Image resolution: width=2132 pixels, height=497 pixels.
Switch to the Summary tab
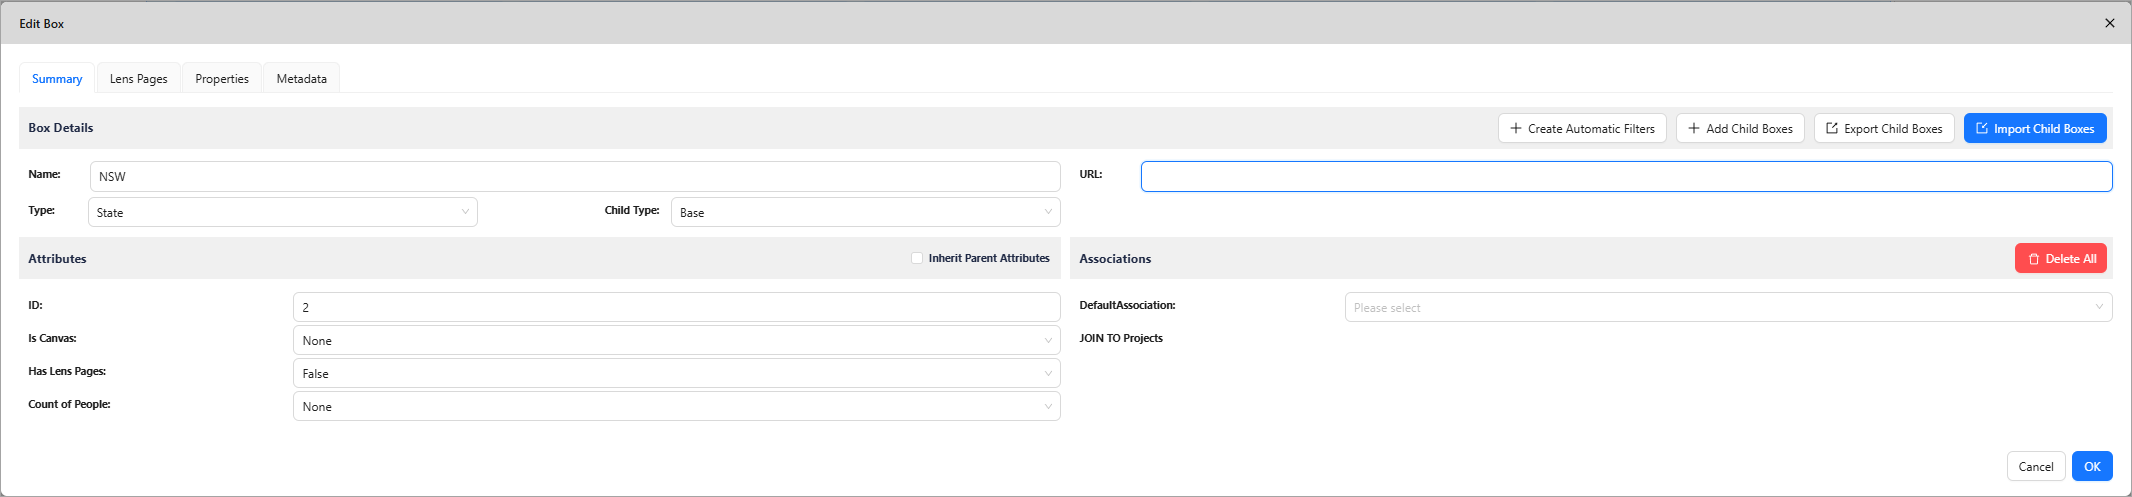tap(57, 78)
